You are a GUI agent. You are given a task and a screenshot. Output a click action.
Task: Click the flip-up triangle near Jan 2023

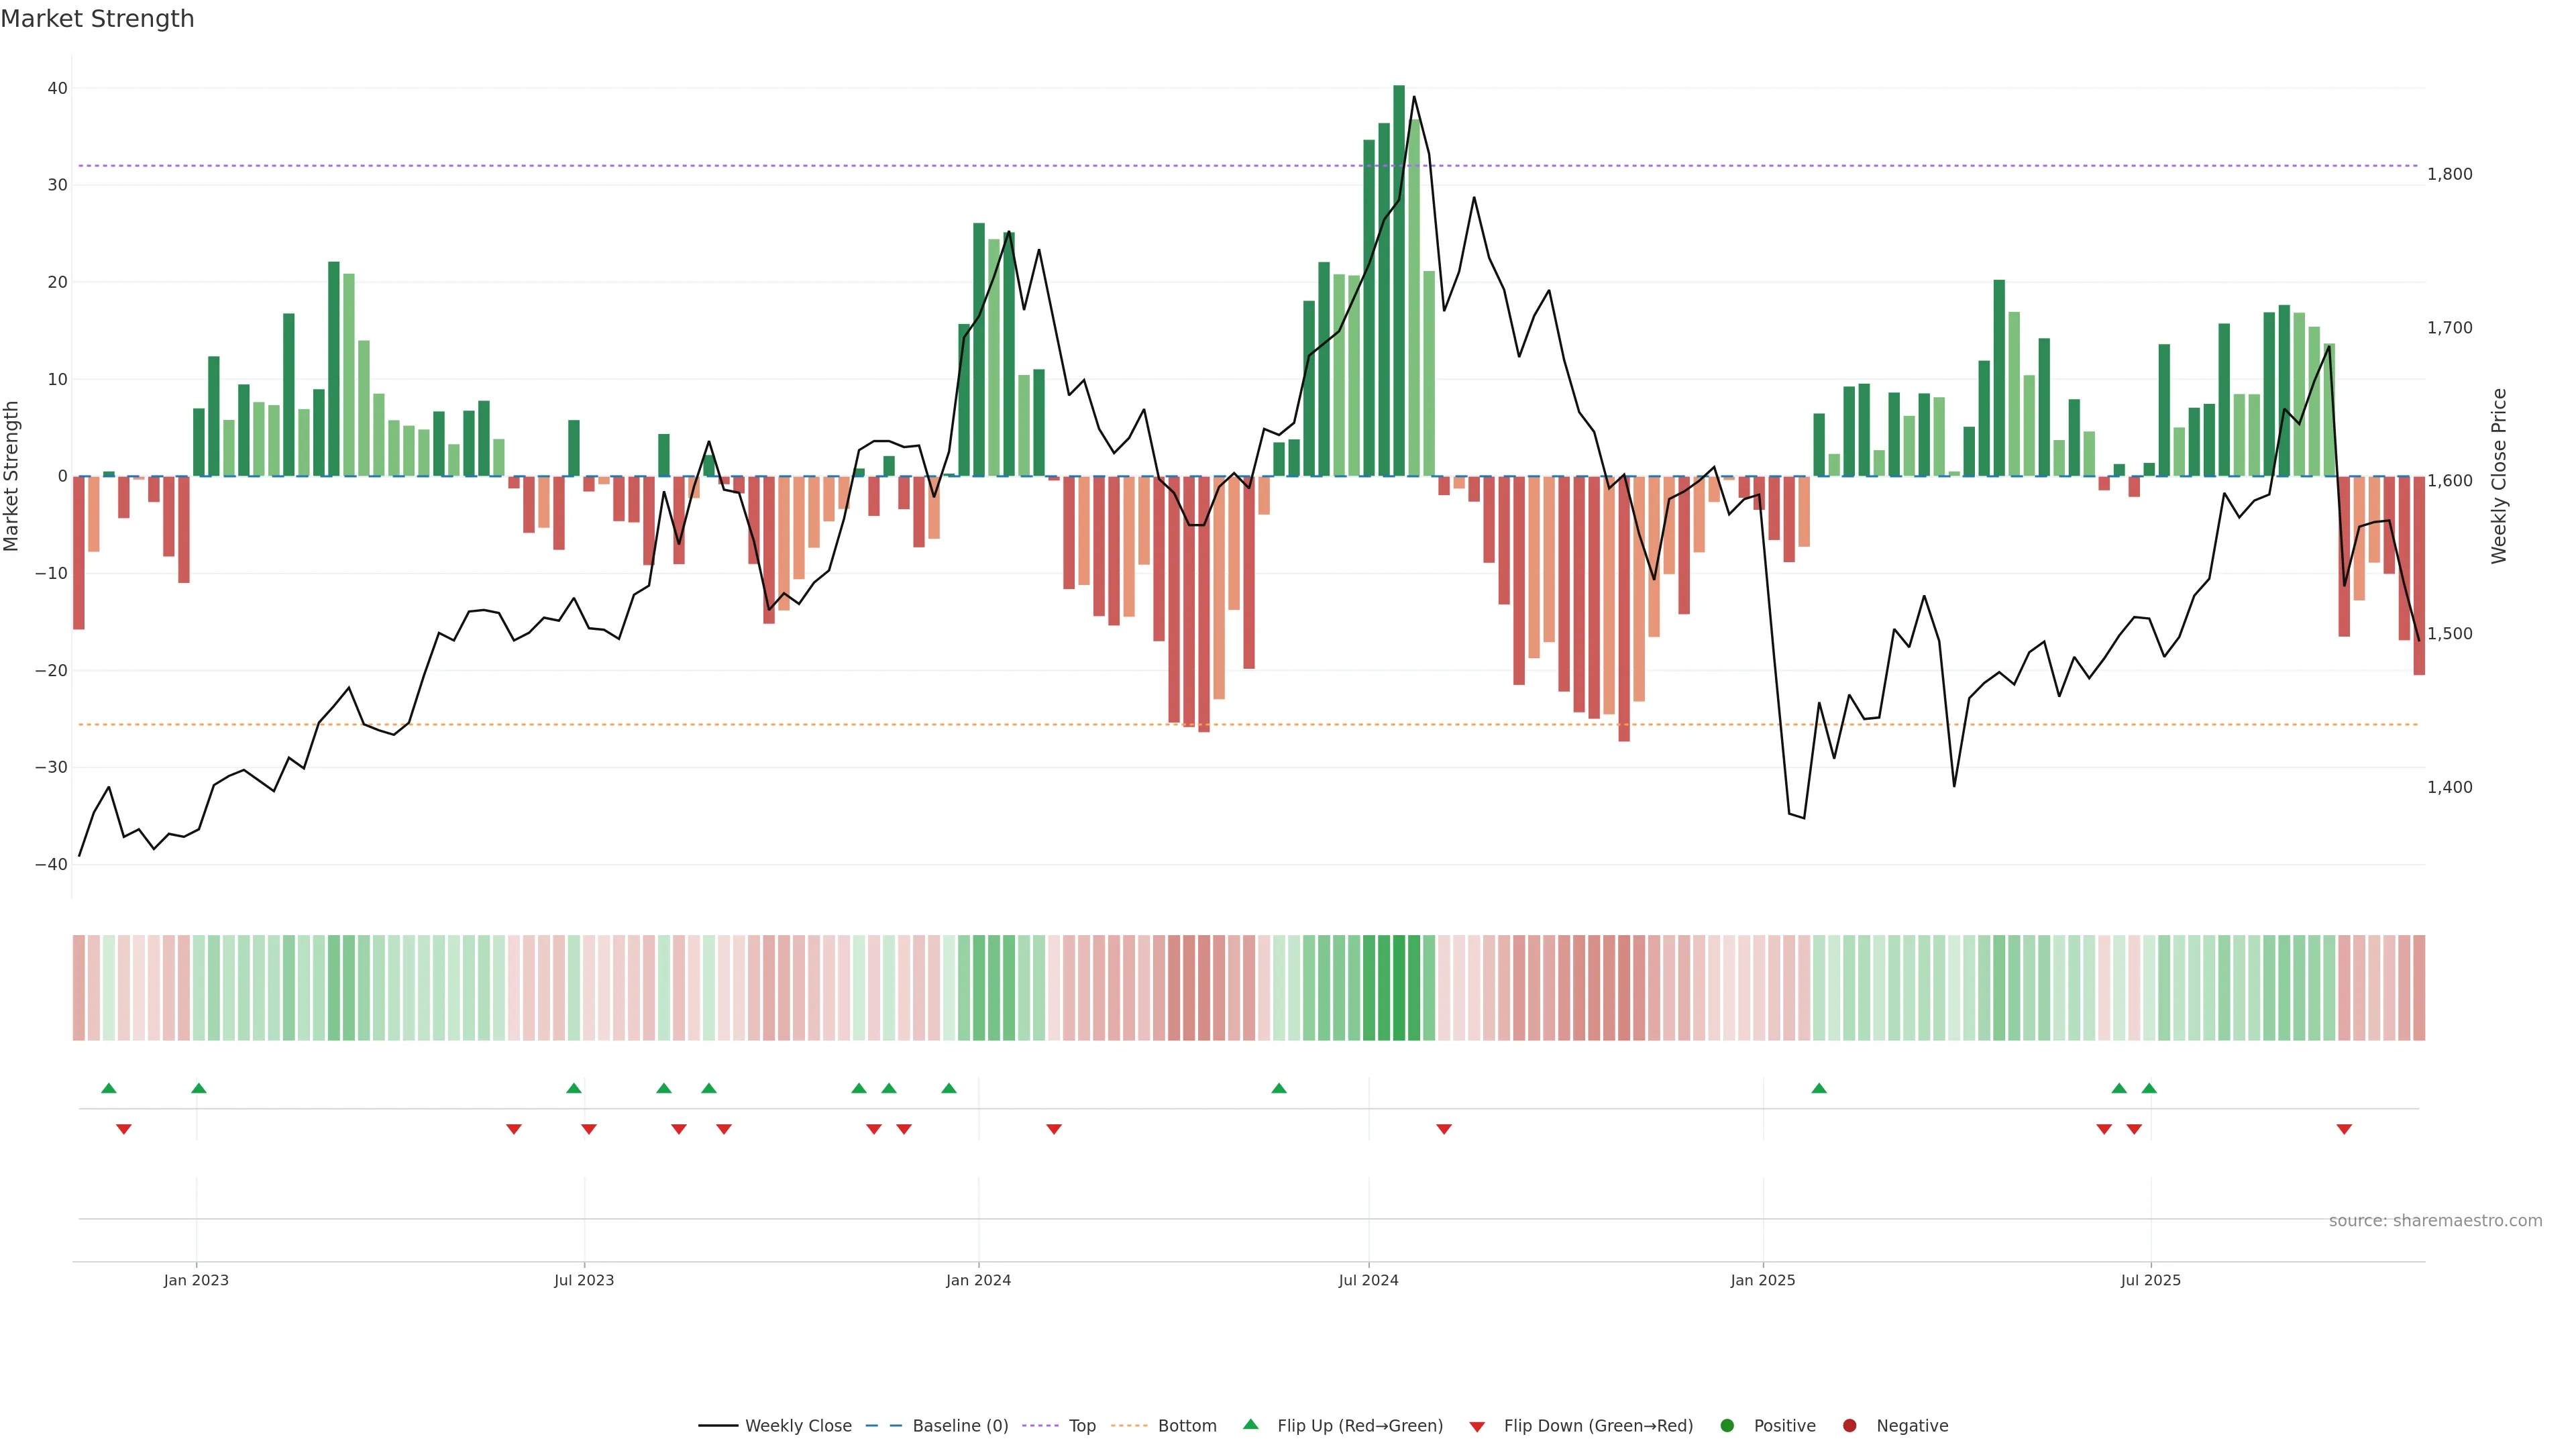[x=199, y=1088]
